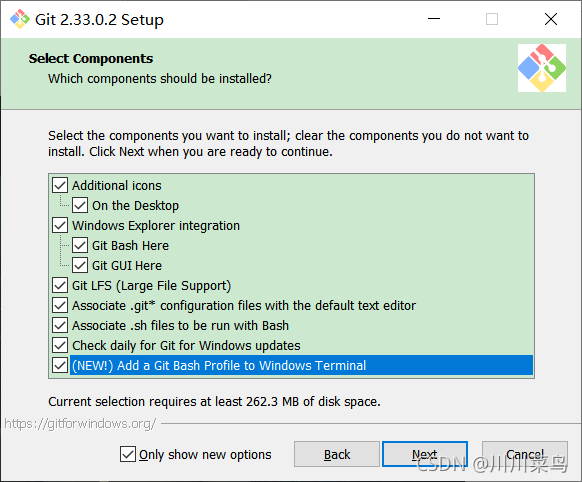Disable Git Bash Here option
582x482 pixels.
point(80,245)
